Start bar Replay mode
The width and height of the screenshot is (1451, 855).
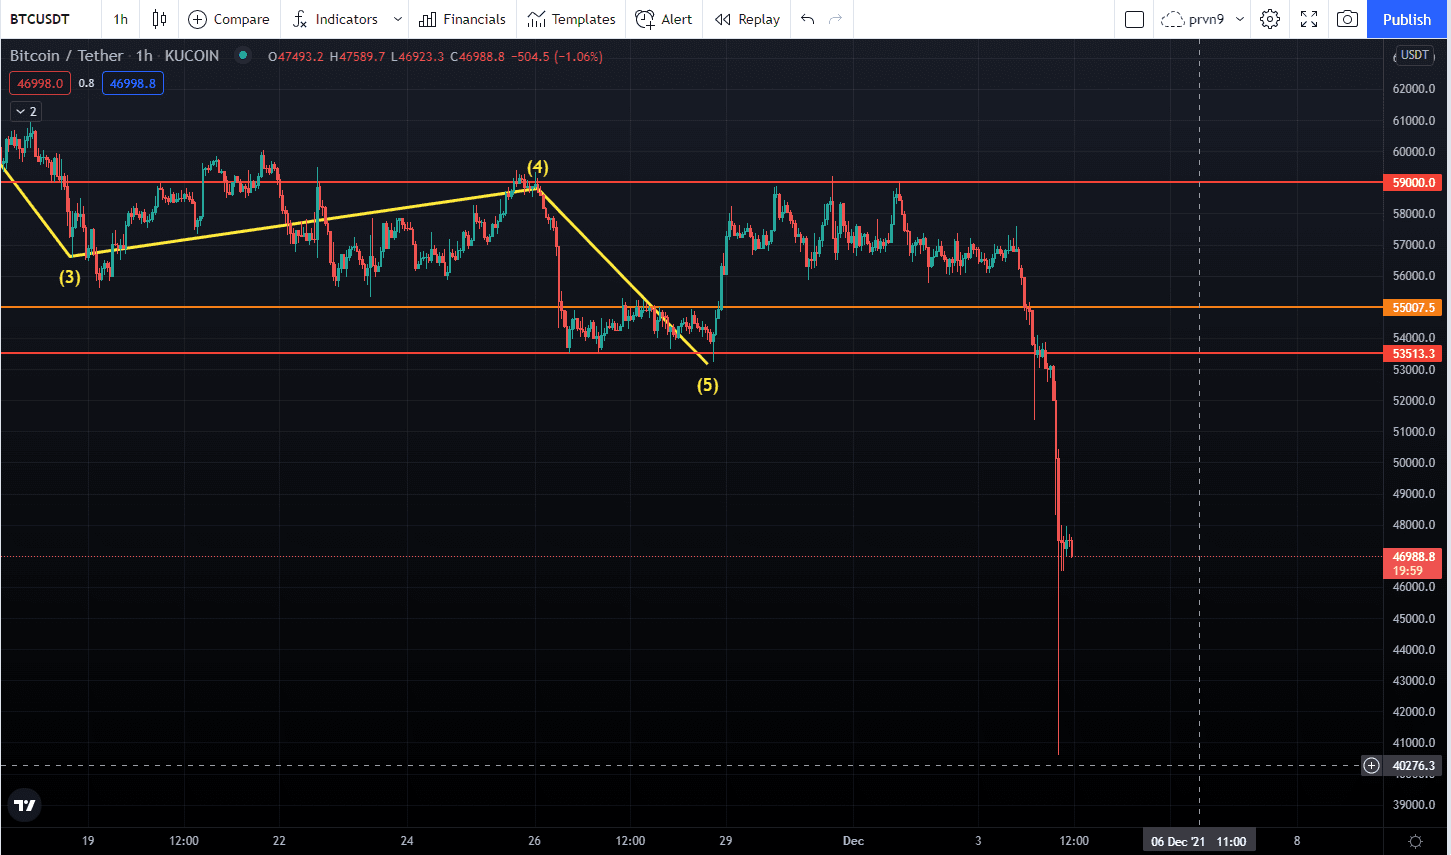(747, 19)
